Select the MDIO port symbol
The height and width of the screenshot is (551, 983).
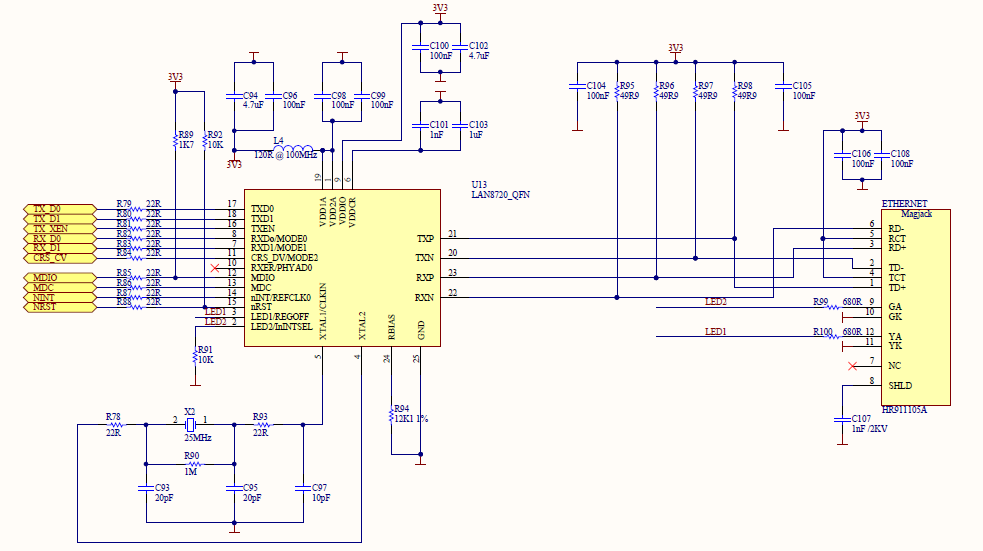tap(60, 278)
